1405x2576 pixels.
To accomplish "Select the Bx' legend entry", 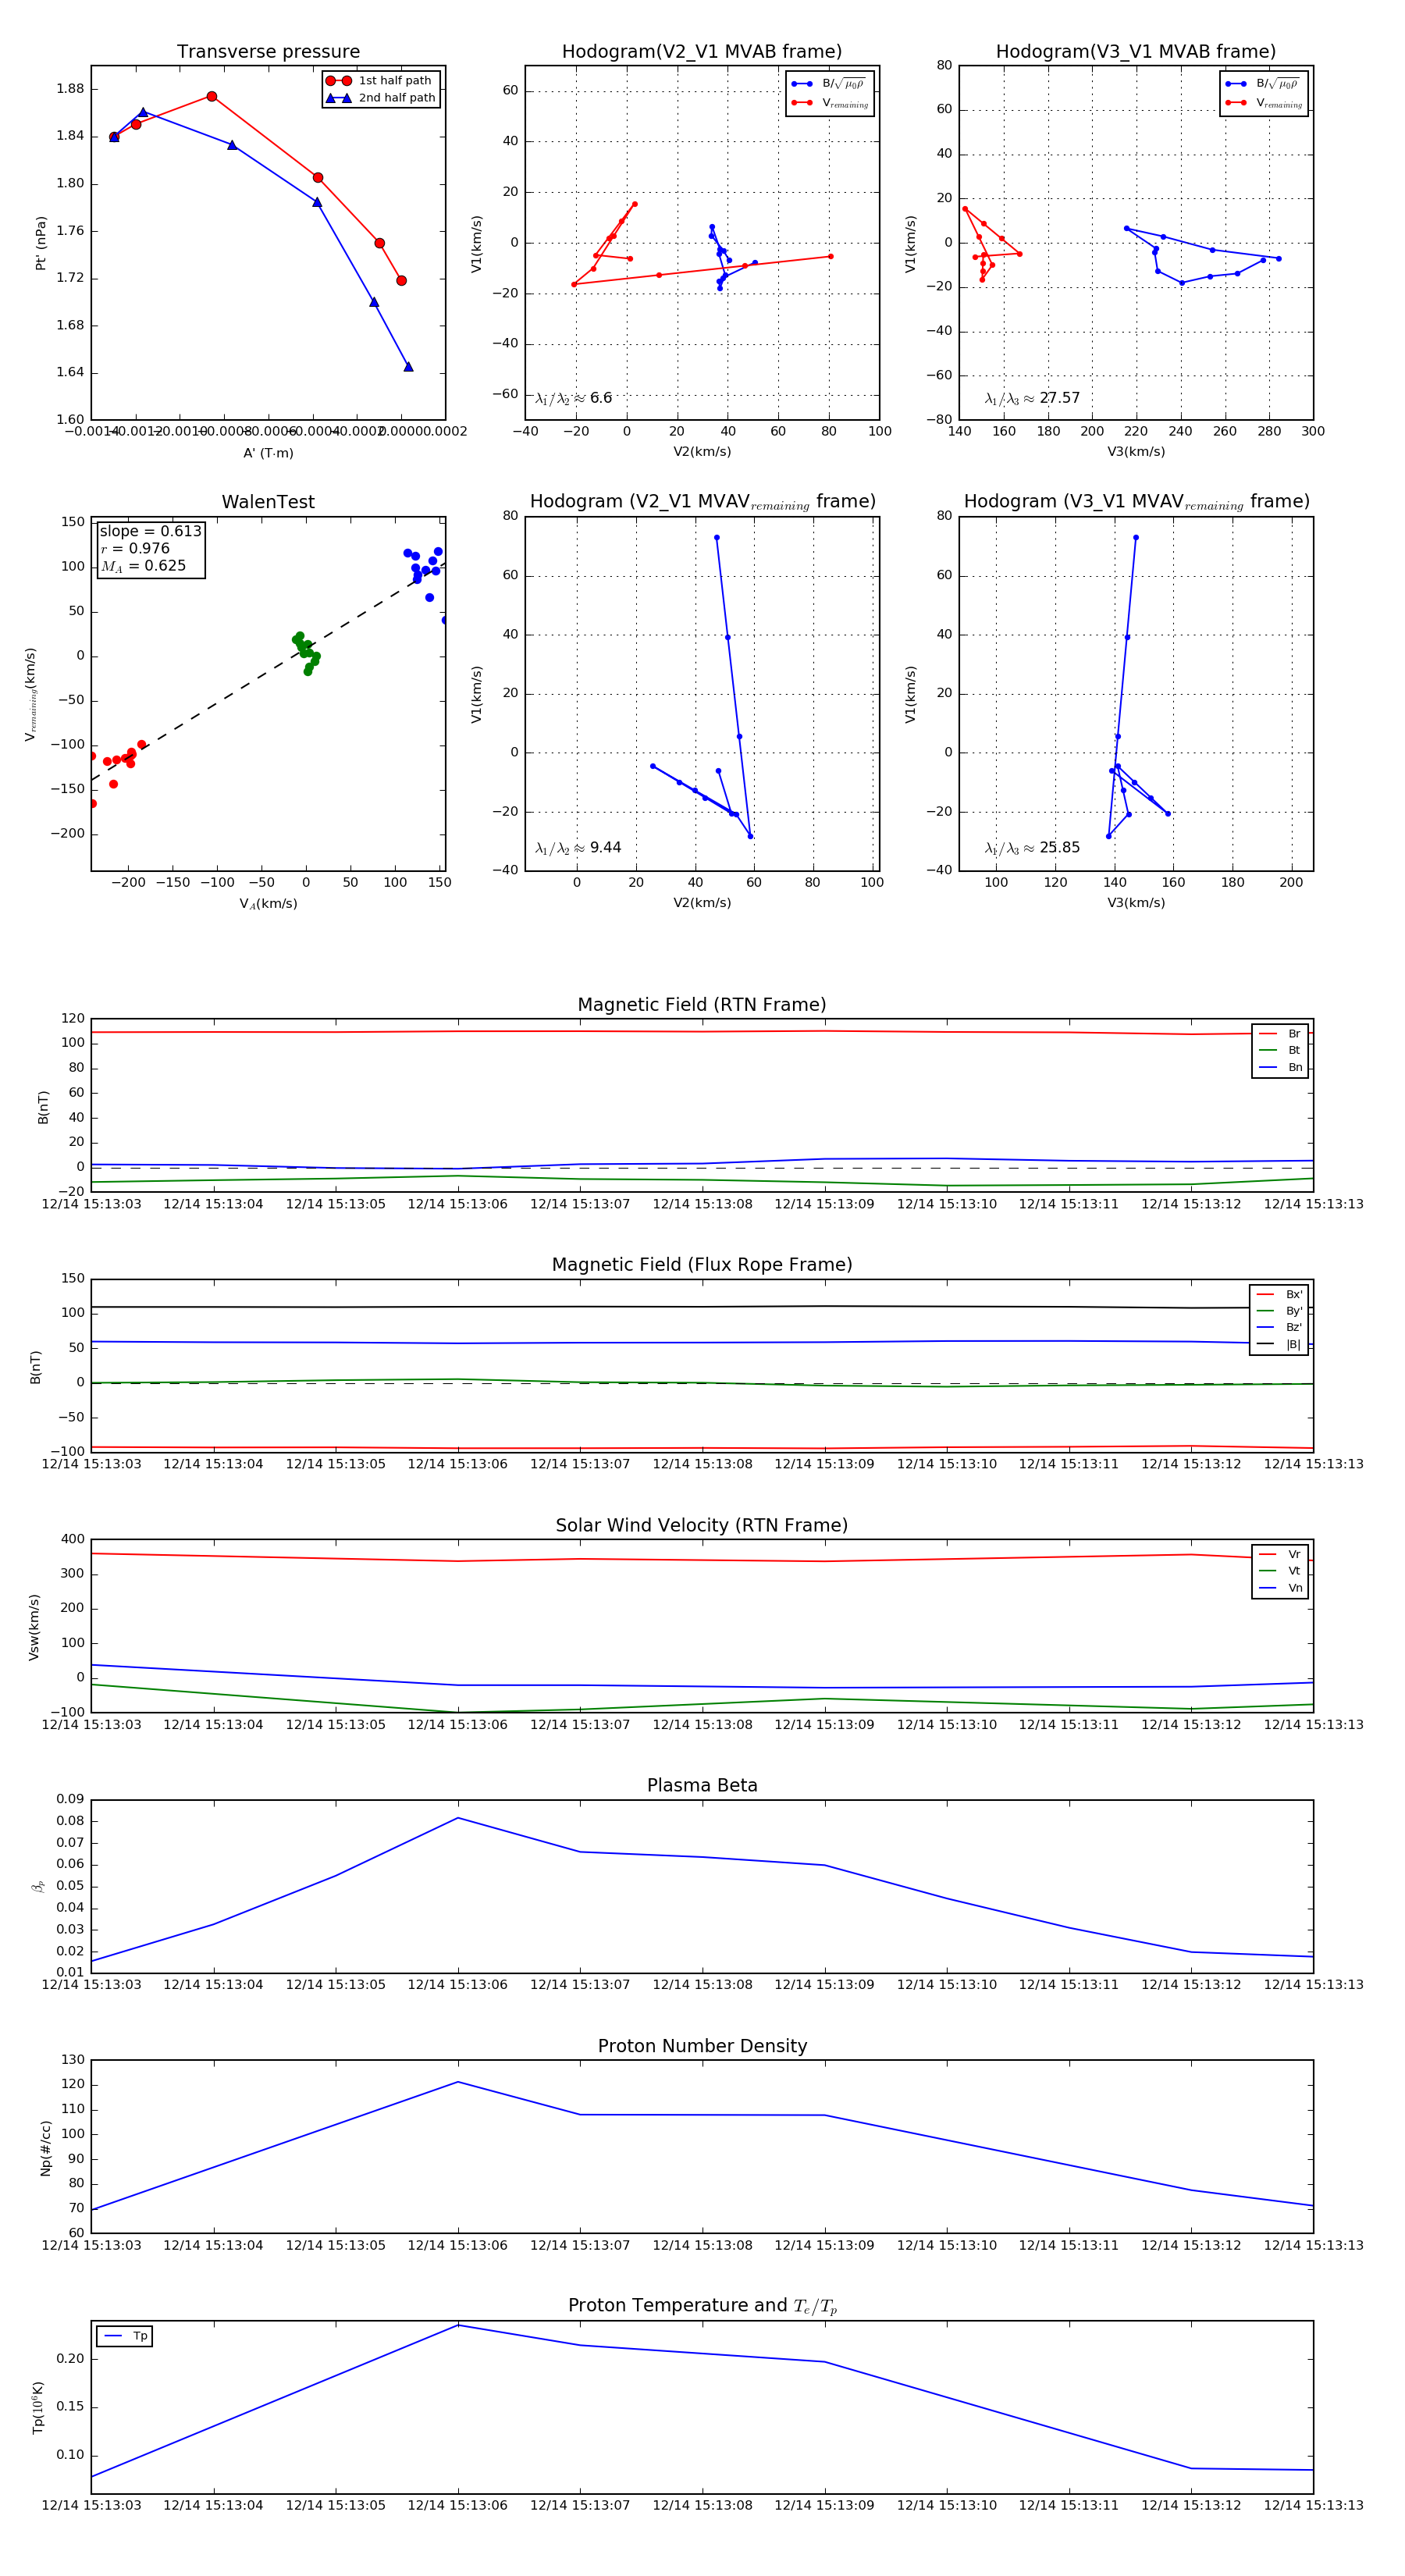I will click(1279, 1295).
